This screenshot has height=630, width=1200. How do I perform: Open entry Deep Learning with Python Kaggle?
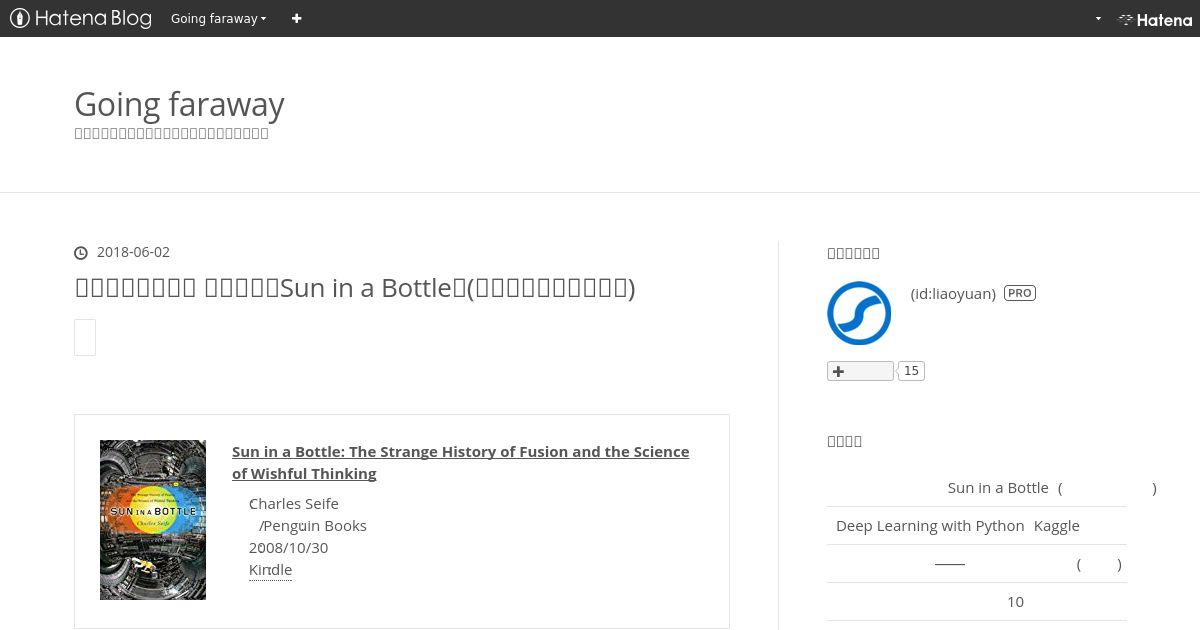point(958,526)
